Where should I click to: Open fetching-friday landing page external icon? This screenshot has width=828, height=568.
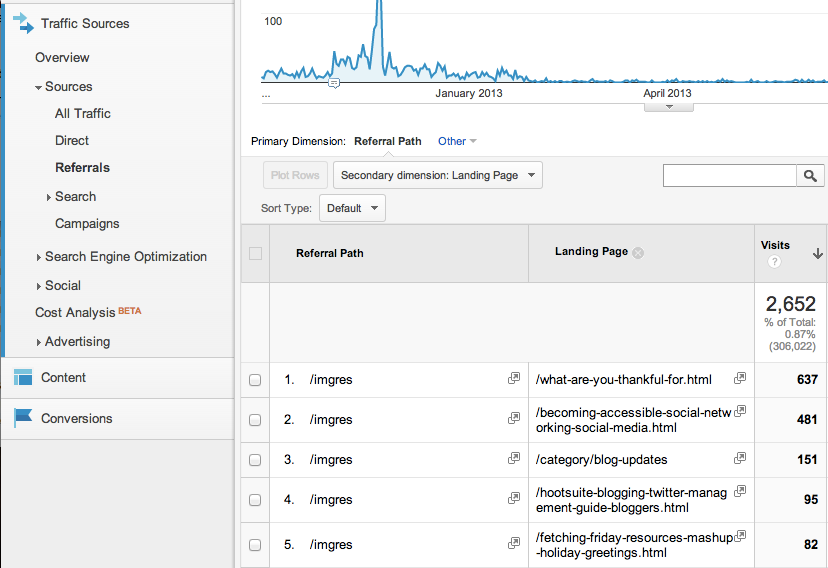(x=740, y=536)
